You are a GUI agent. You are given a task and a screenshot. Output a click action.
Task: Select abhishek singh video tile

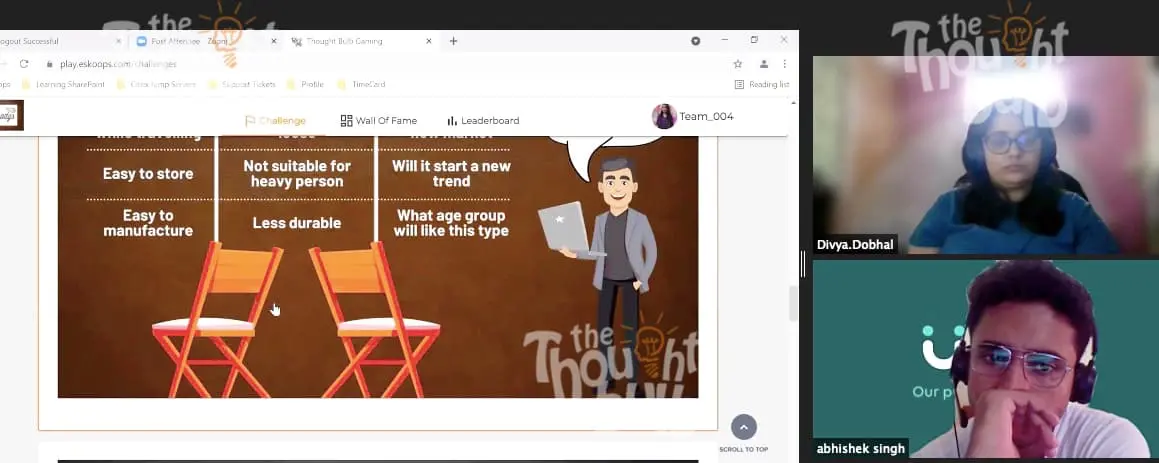[986, 359]
